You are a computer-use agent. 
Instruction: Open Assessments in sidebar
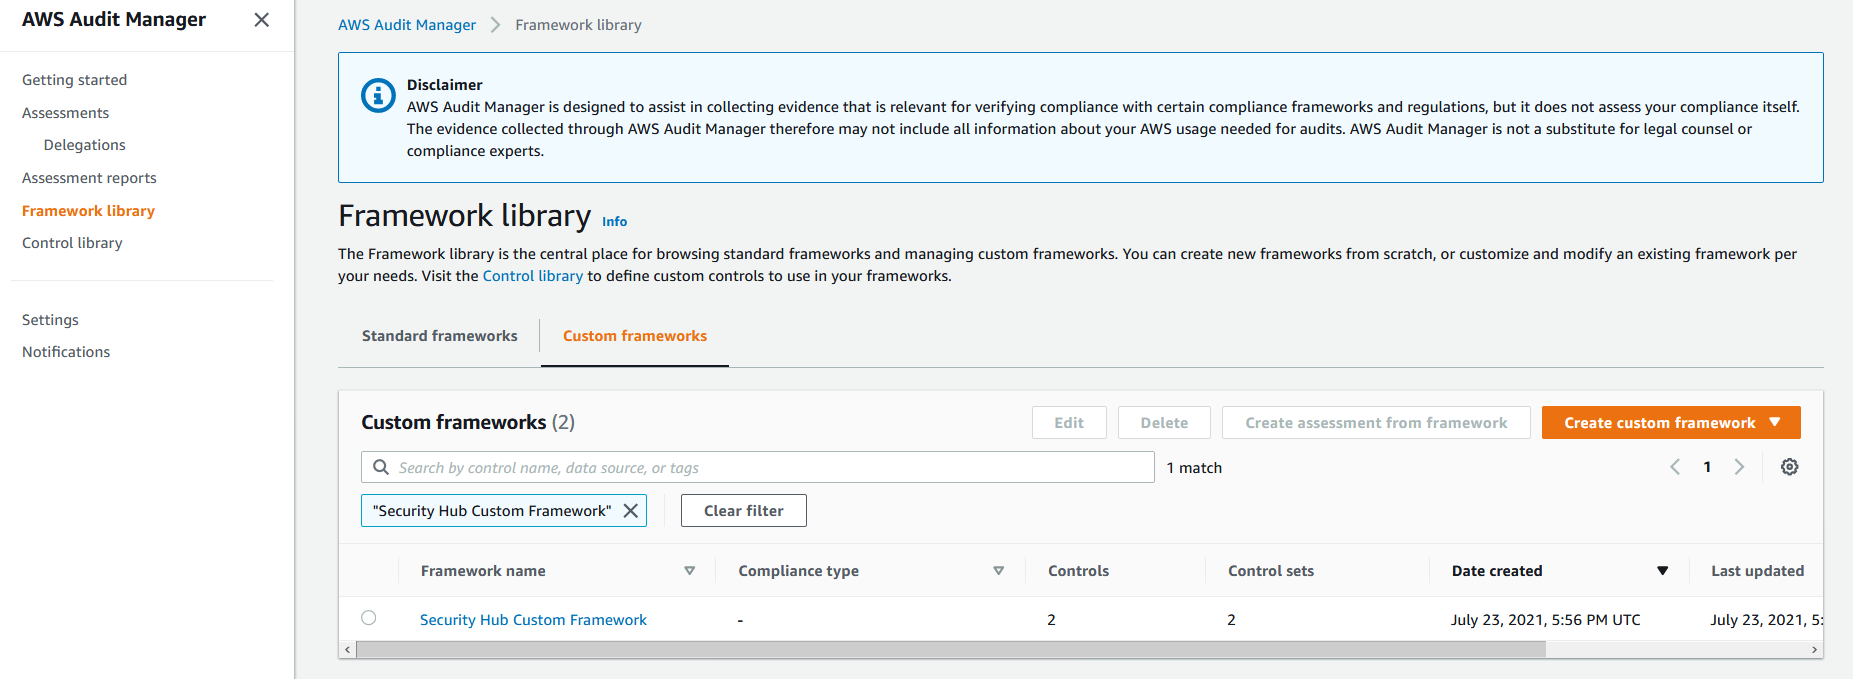[66, 113]
